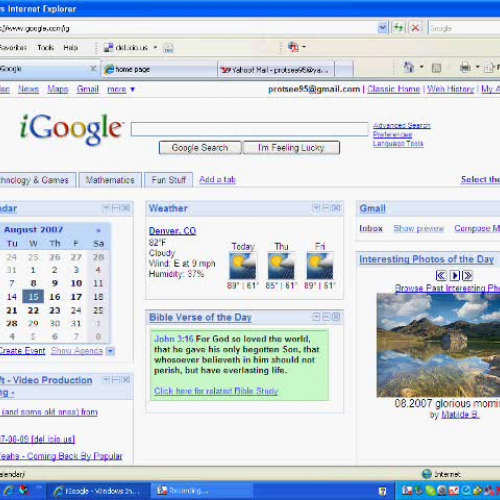Remove the Calendar gadget with its X icon
This screenshot has width=500, height=500.
point(126,208)
